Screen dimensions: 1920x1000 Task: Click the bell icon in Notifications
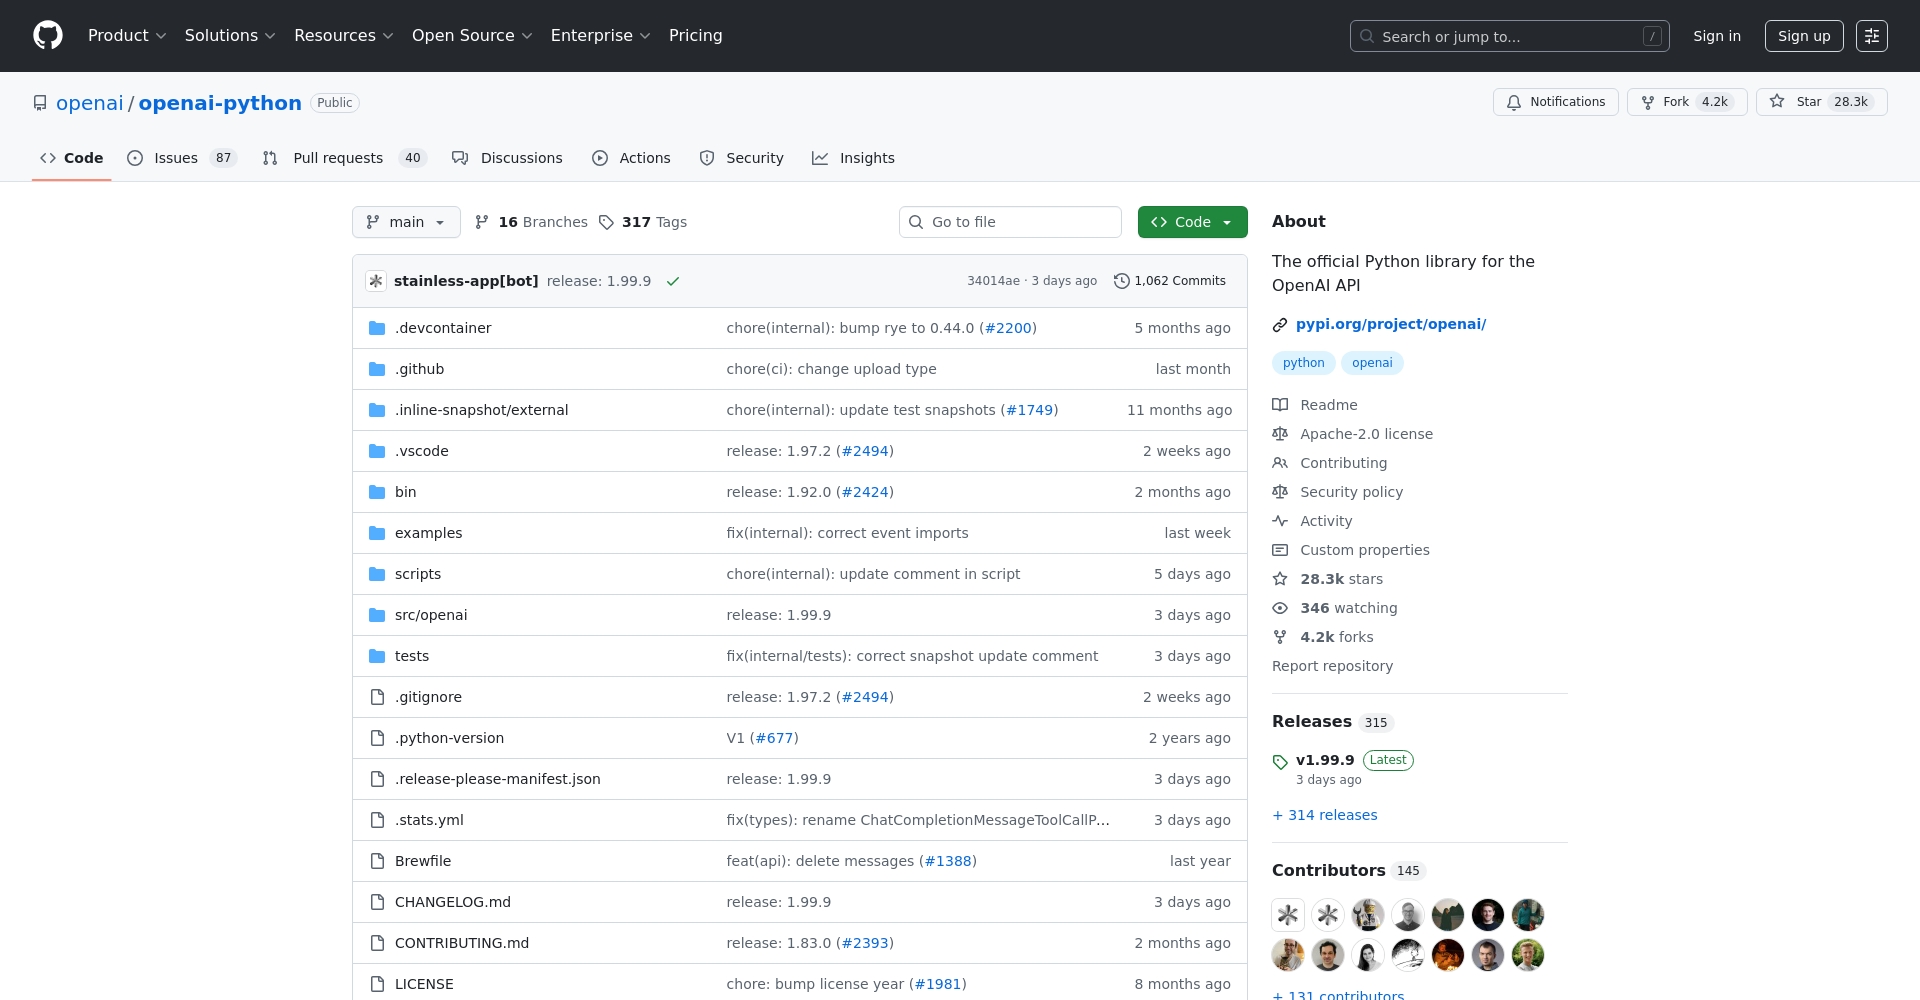[x=1514, y=102]
